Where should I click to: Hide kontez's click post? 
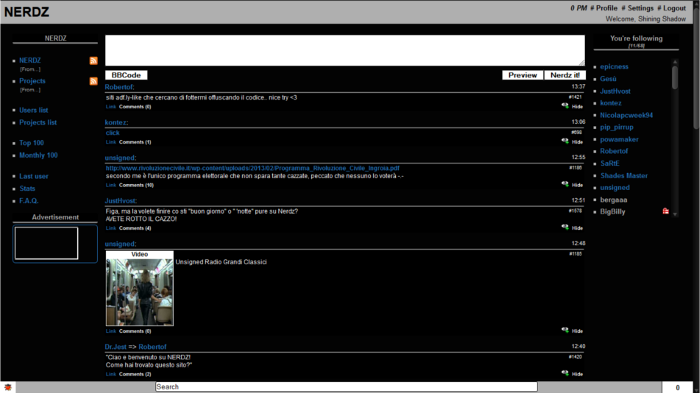point(577,142)
